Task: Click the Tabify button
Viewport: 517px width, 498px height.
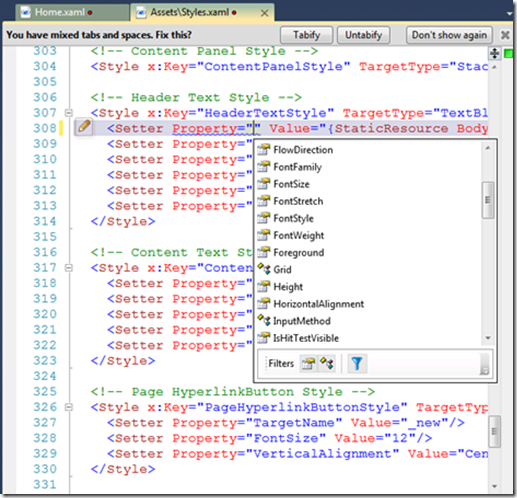Action: pyautogui.click(x=306, y=35)
